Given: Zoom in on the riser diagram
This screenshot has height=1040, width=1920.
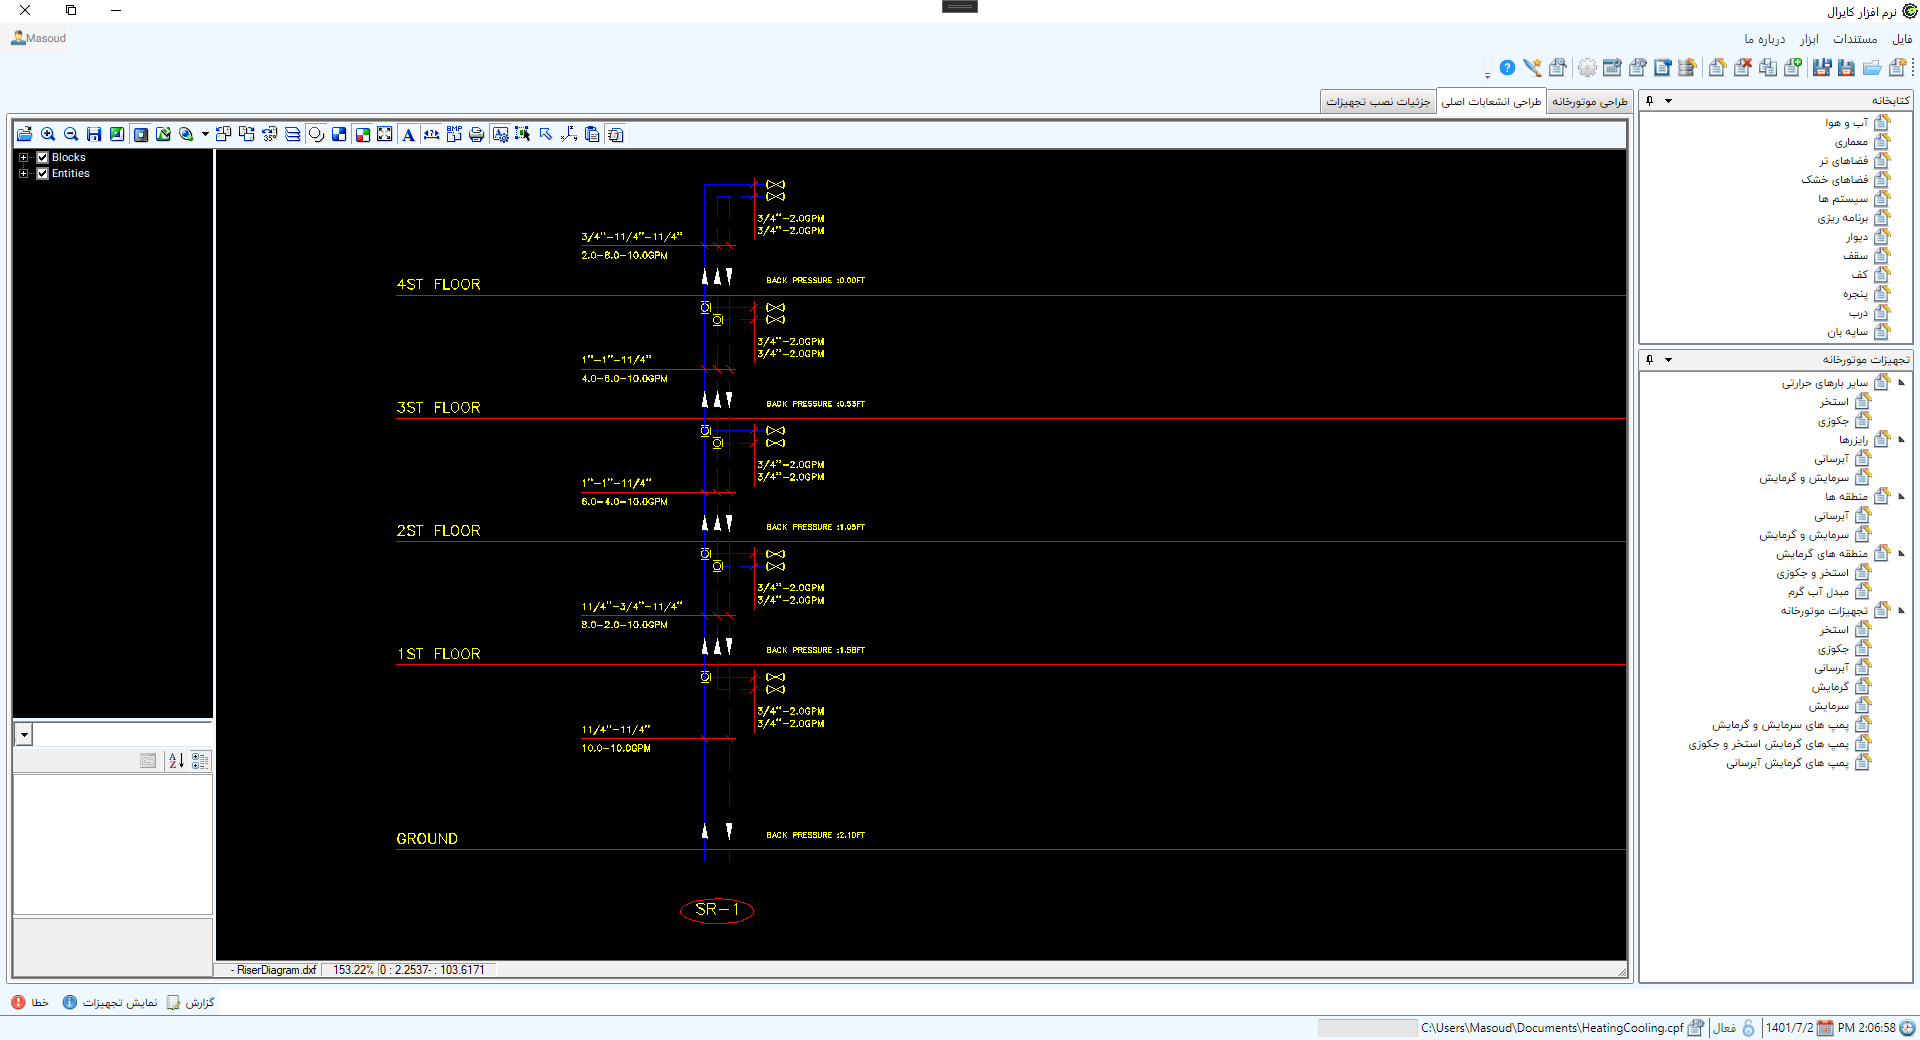Looking at the screenshot, I should (48, 134).
